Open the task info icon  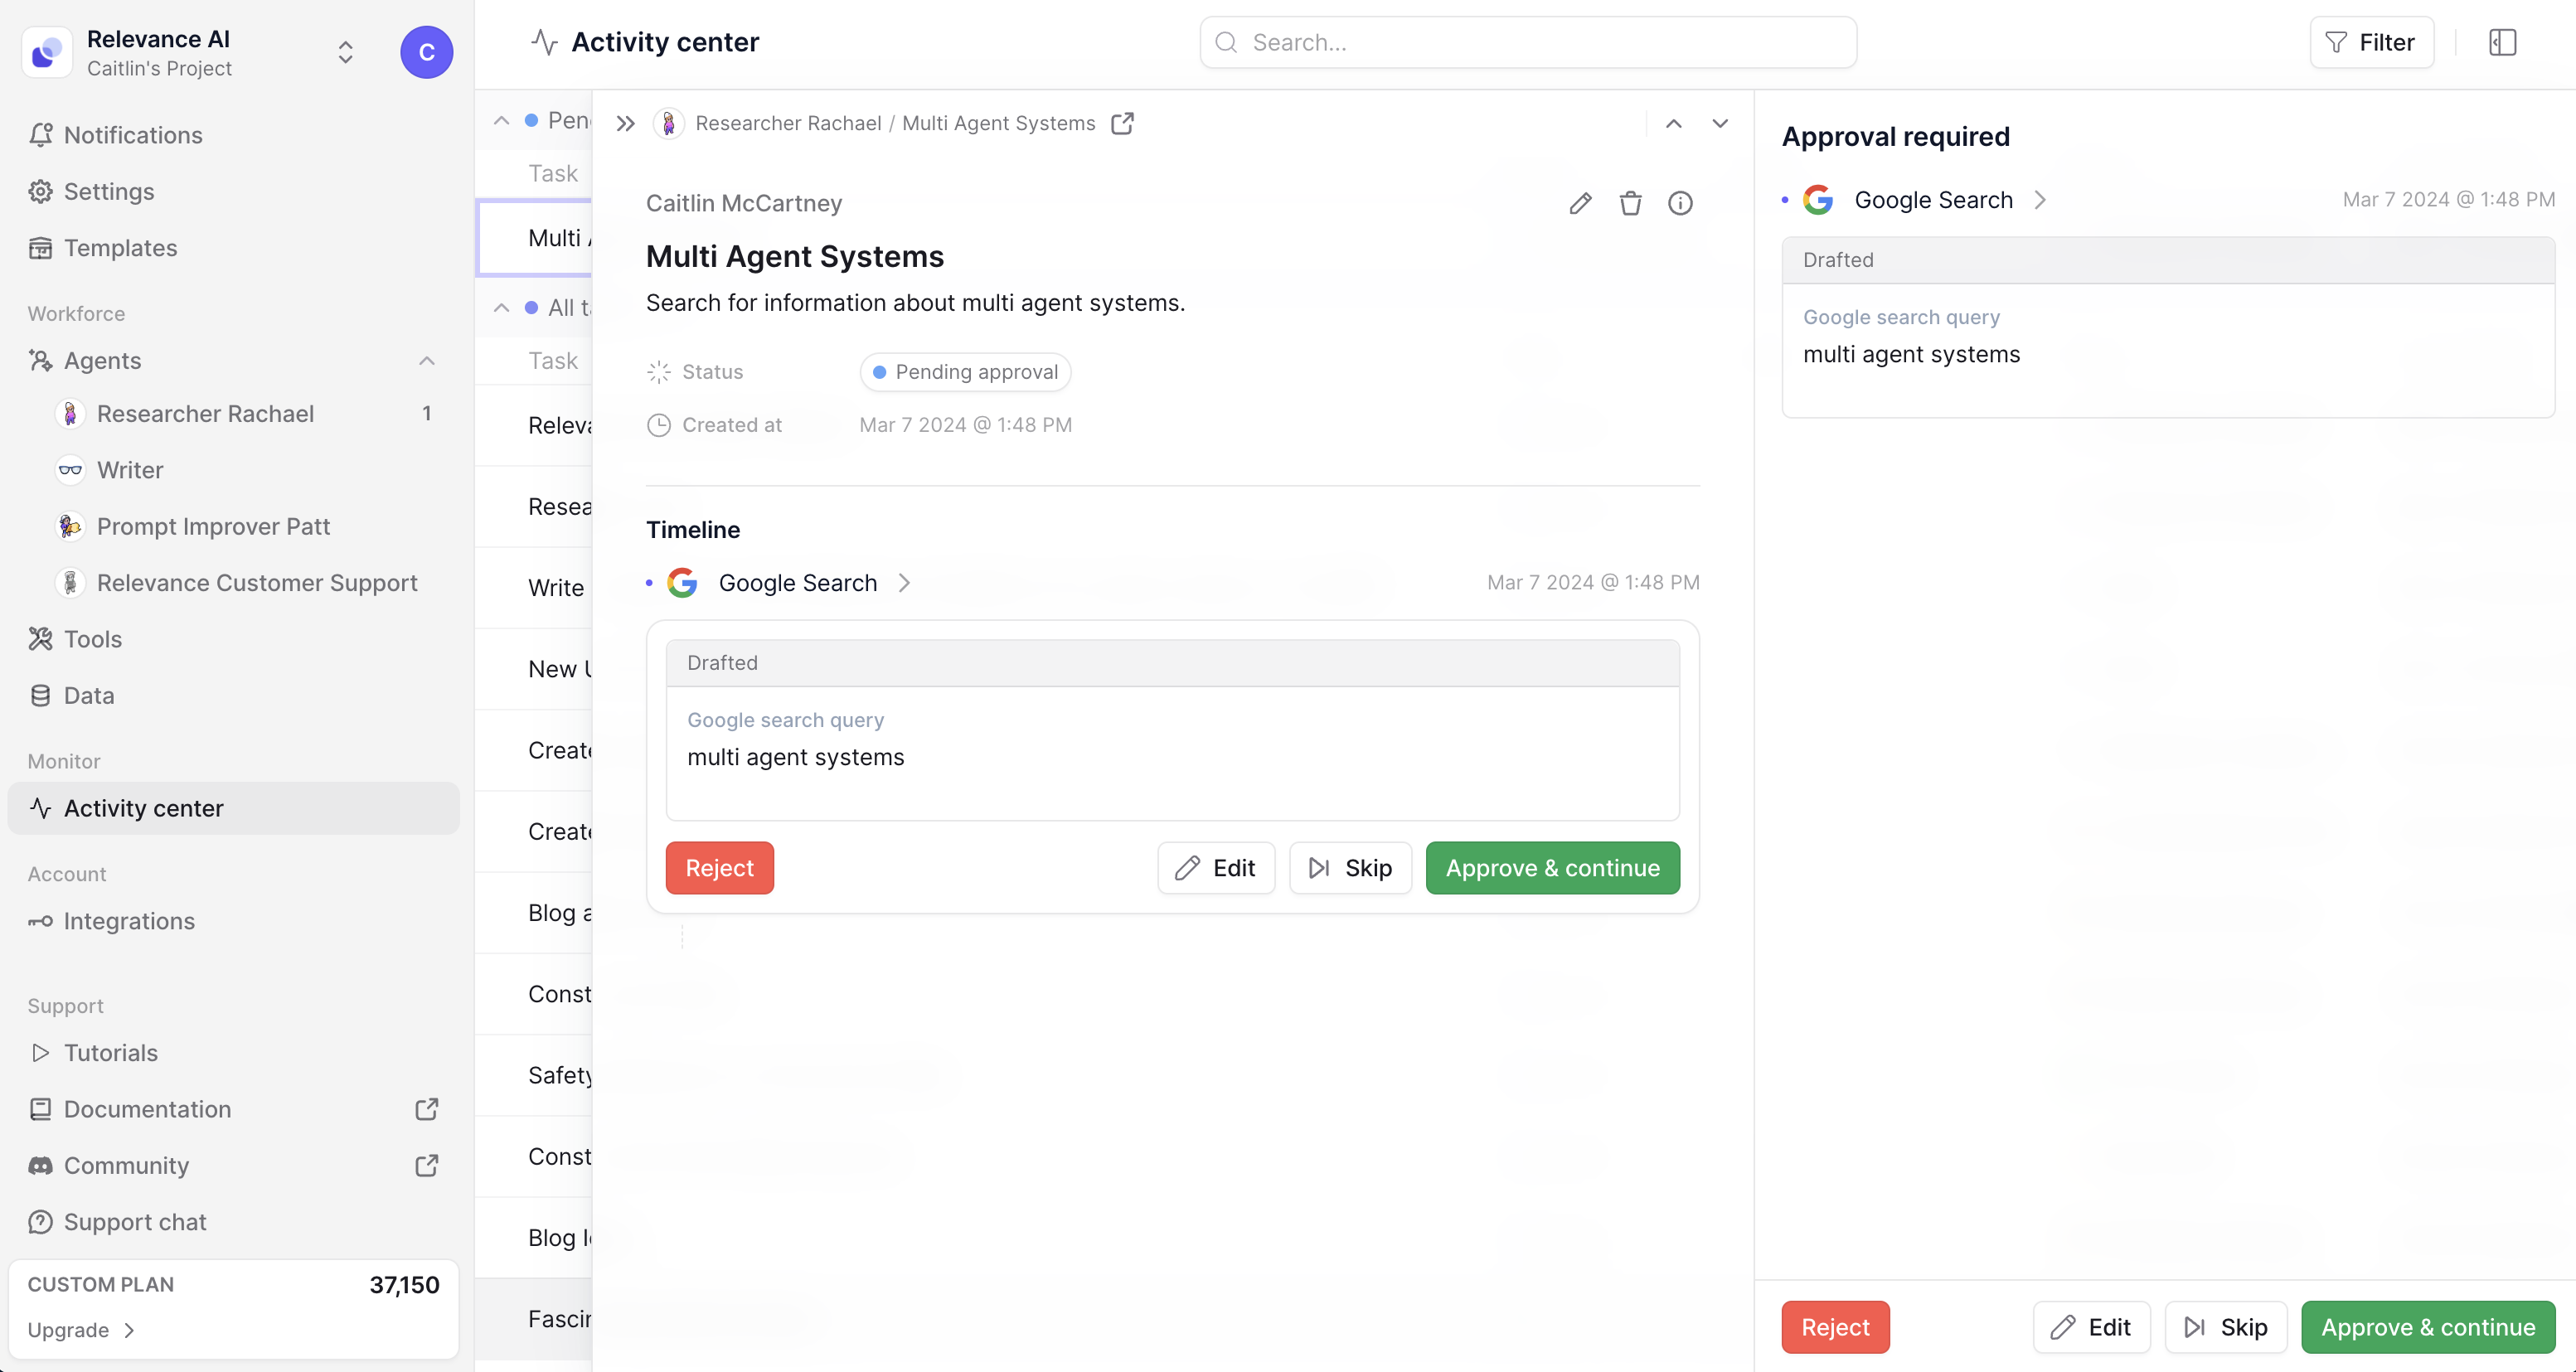[1681, 203]
